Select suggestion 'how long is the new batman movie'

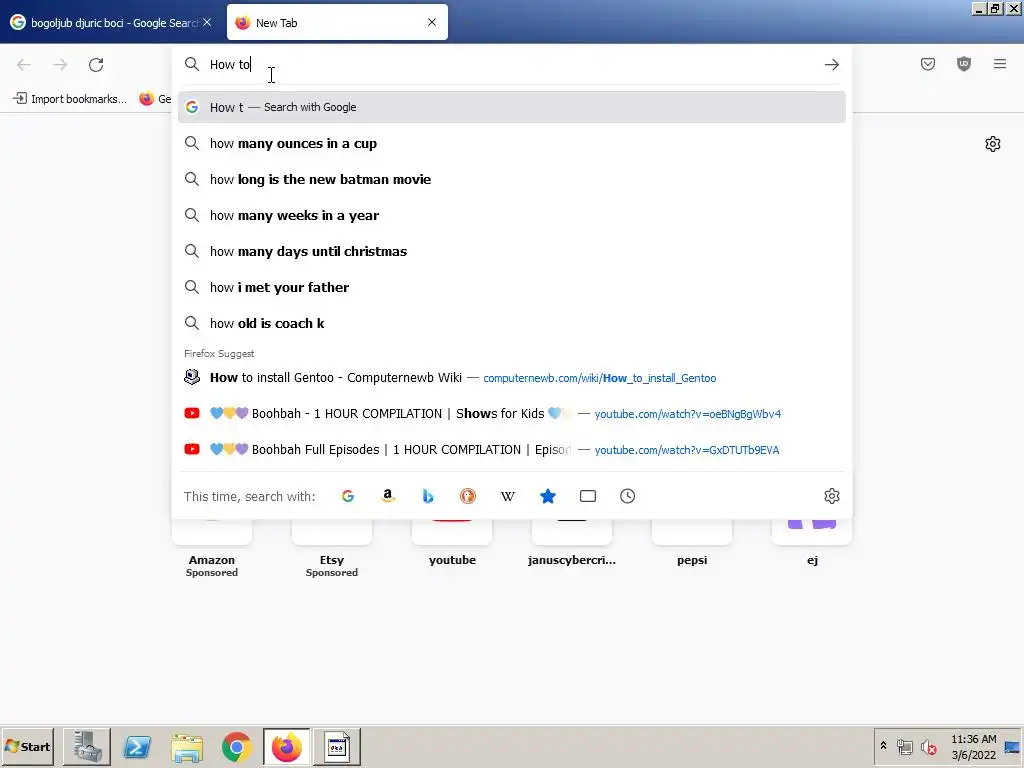511,180
